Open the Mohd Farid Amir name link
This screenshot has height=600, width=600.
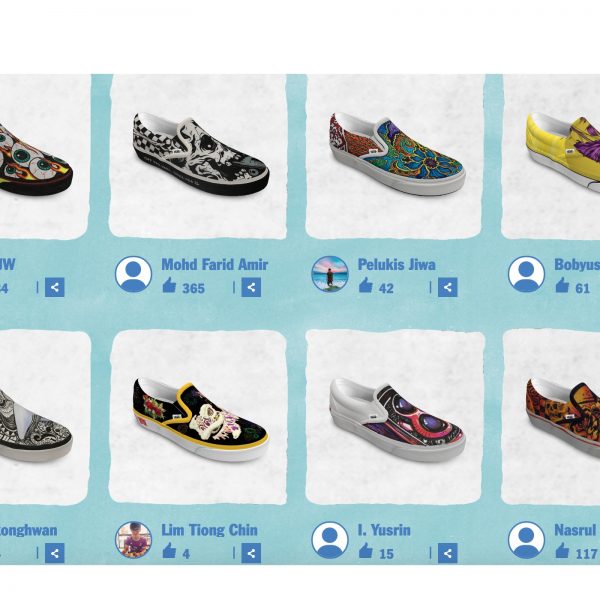[x=215, y=264]
